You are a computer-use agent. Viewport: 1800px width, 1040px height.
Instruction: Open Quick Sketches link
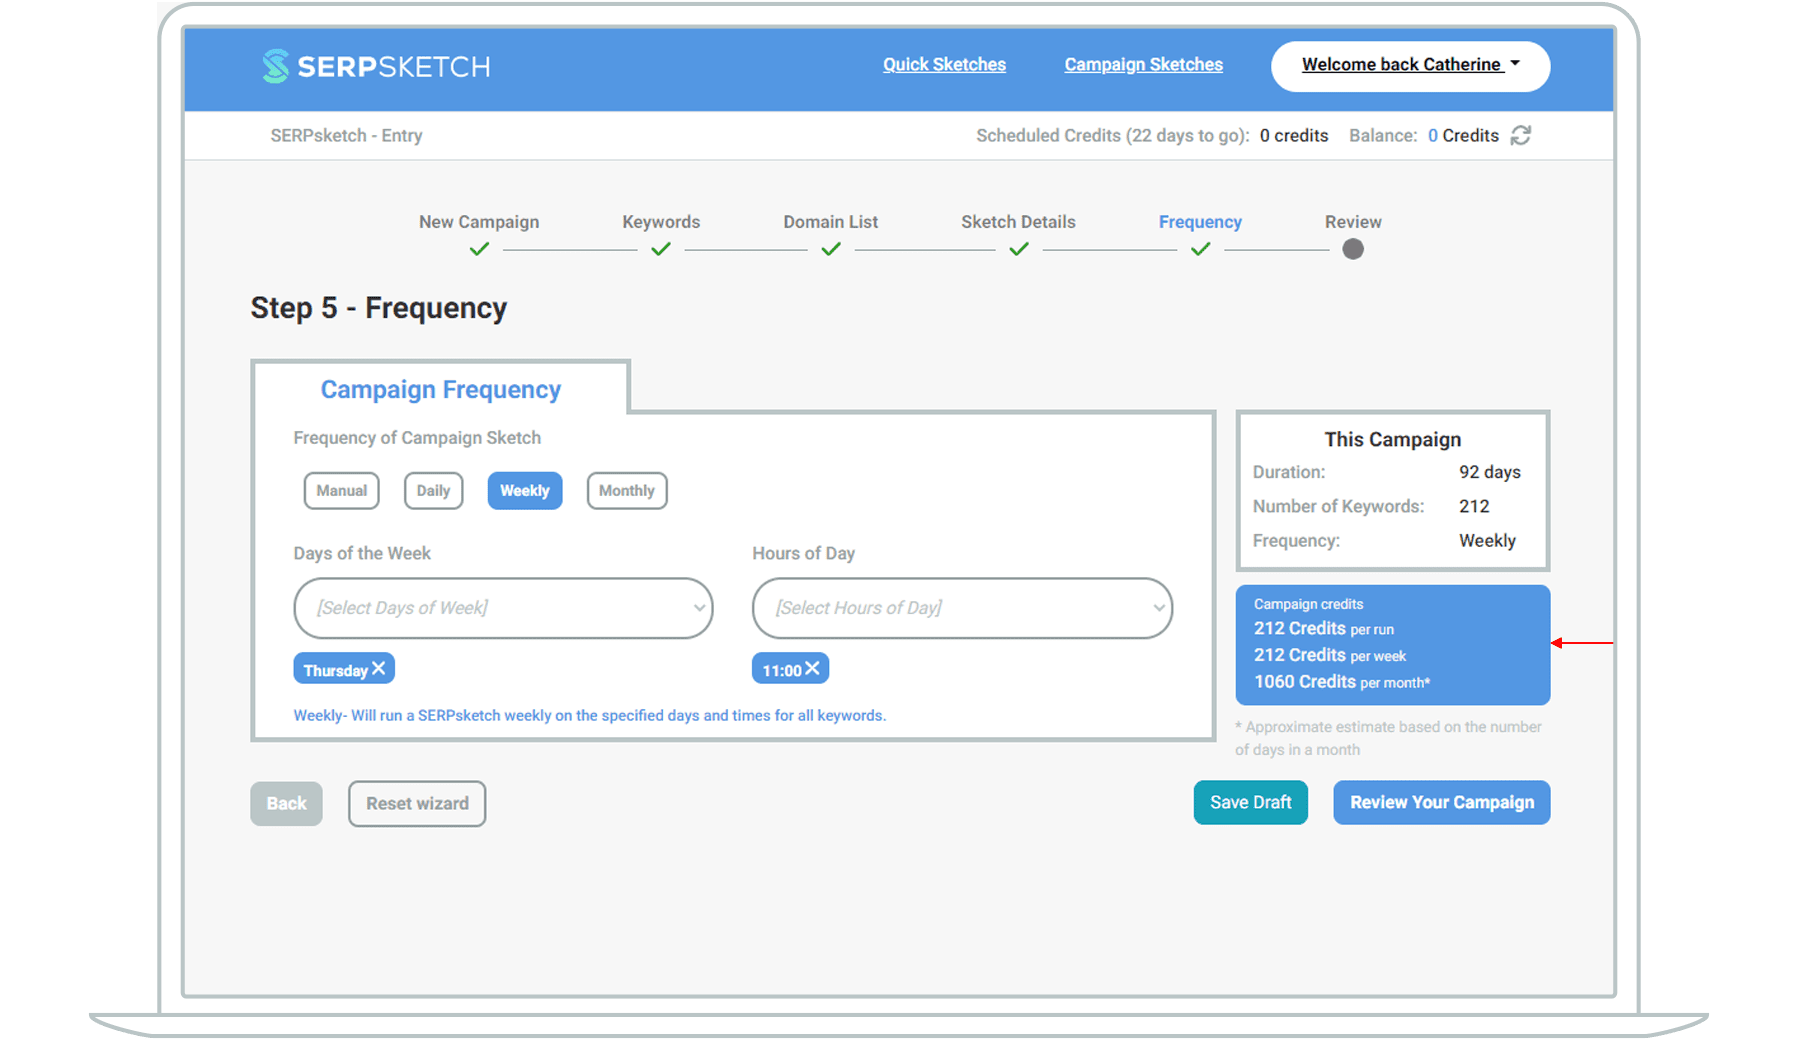[x=944, y=65]
